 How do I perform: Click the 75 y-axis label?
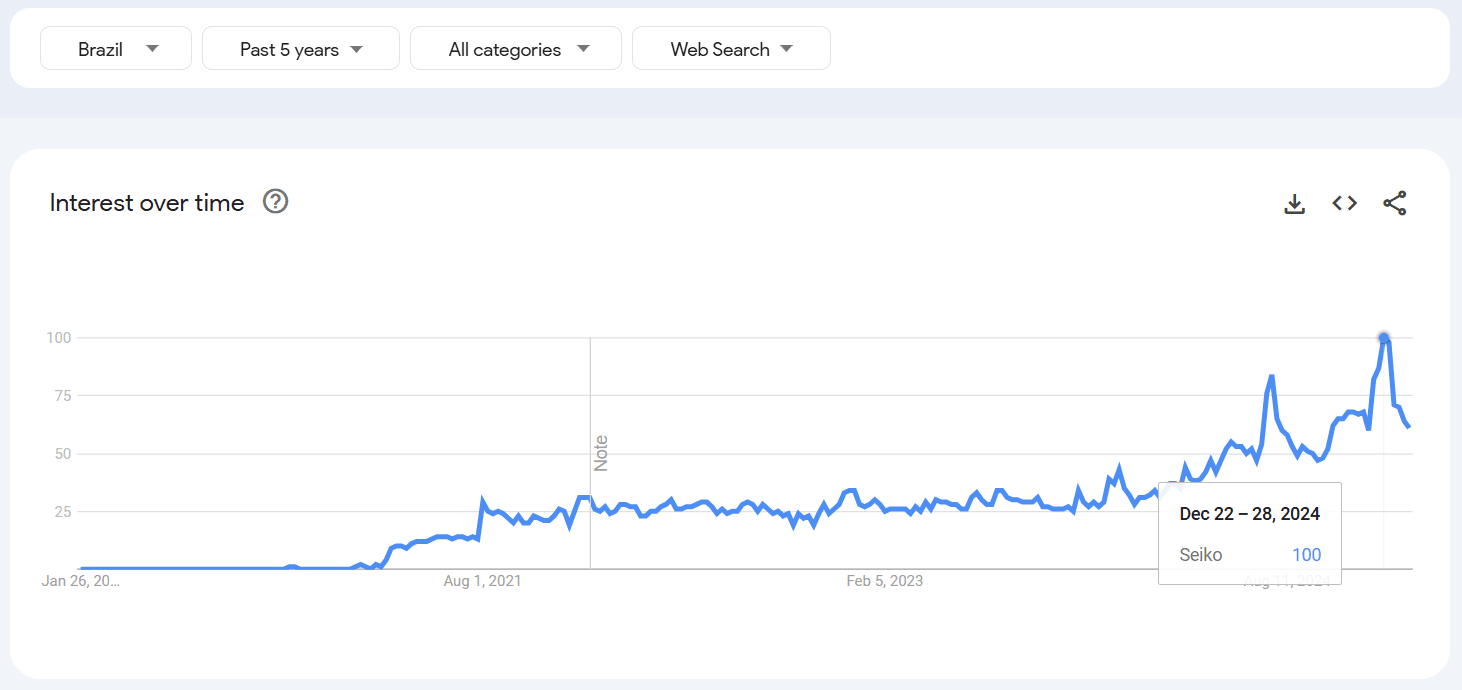click(61, 396)
